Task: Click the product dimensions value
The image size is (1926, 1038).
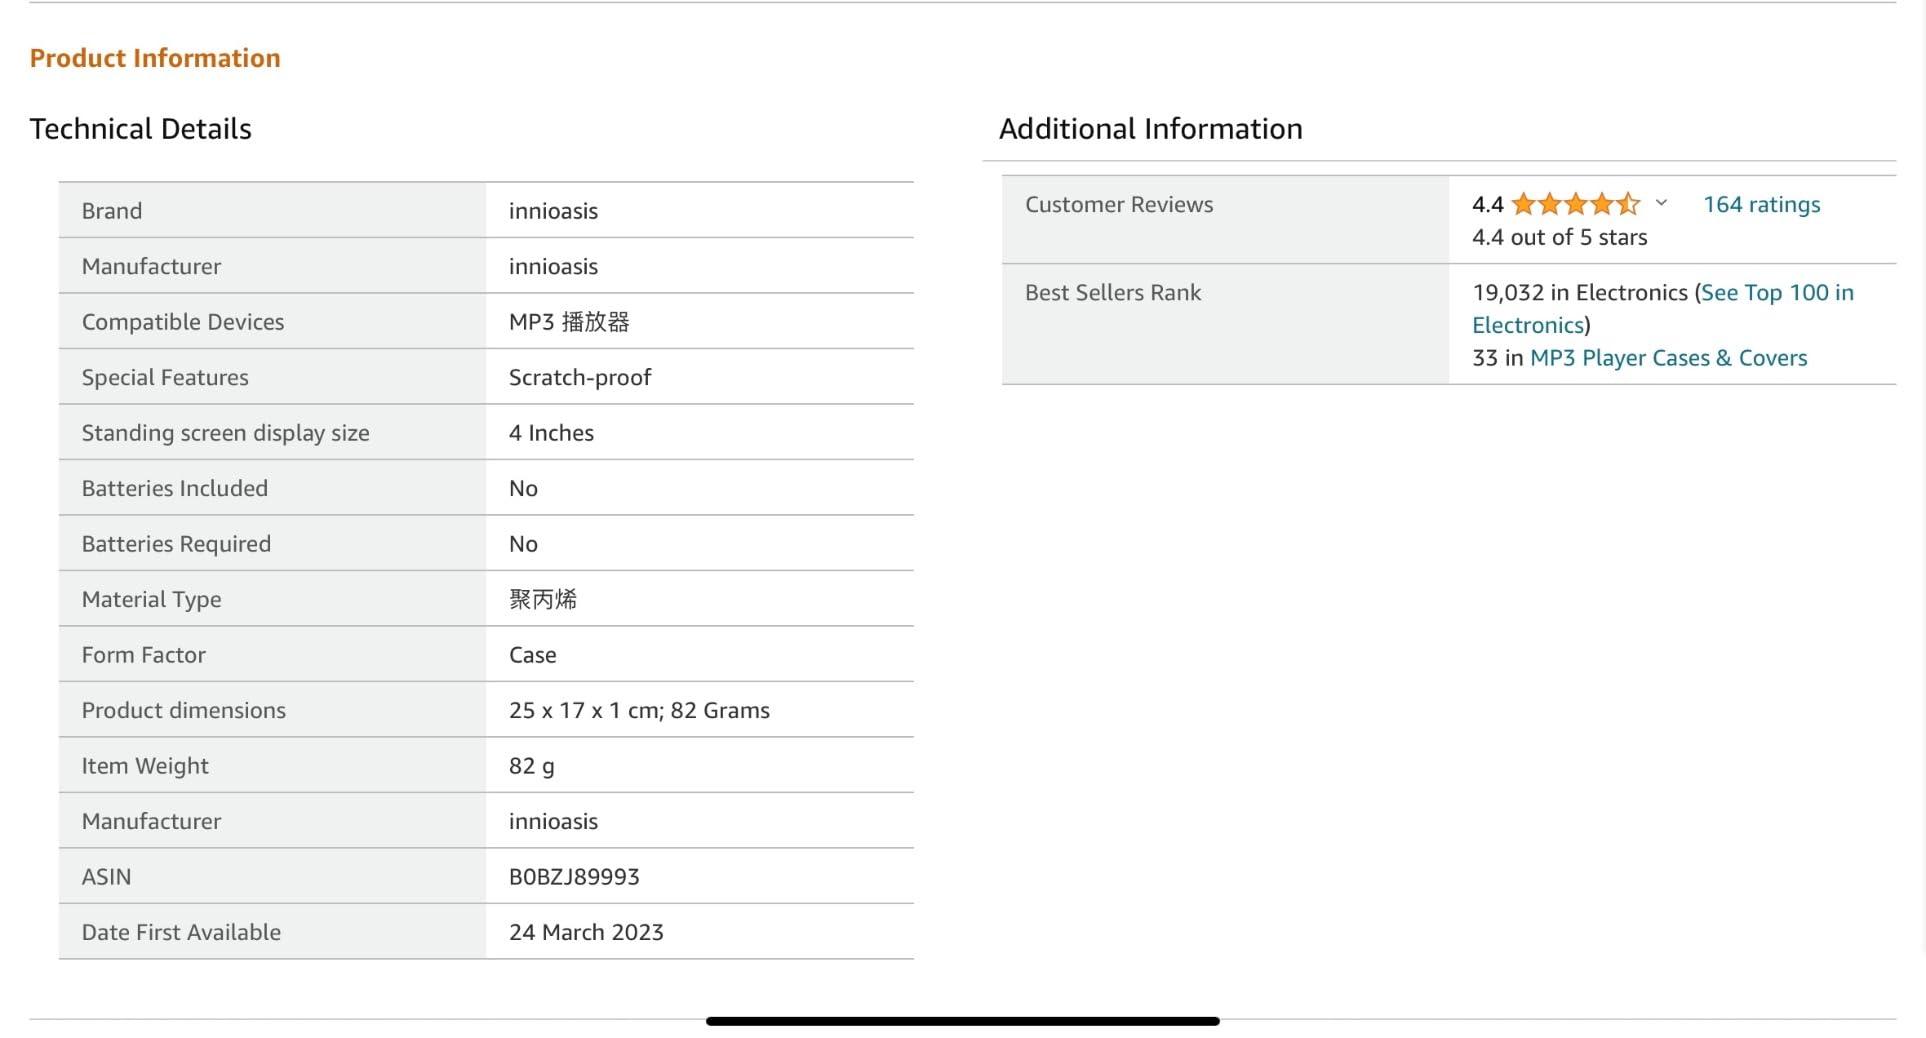Action: pos(639,711)
